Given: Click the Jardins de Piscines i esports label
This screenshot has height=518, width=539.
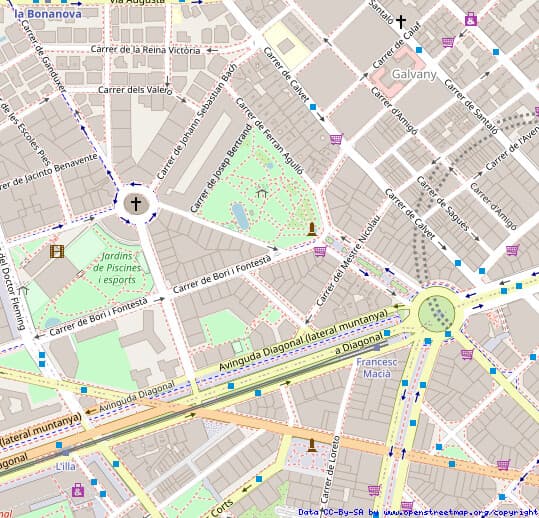Looking at the screenshot, I should pyautogui.click(x=118, y=268).
